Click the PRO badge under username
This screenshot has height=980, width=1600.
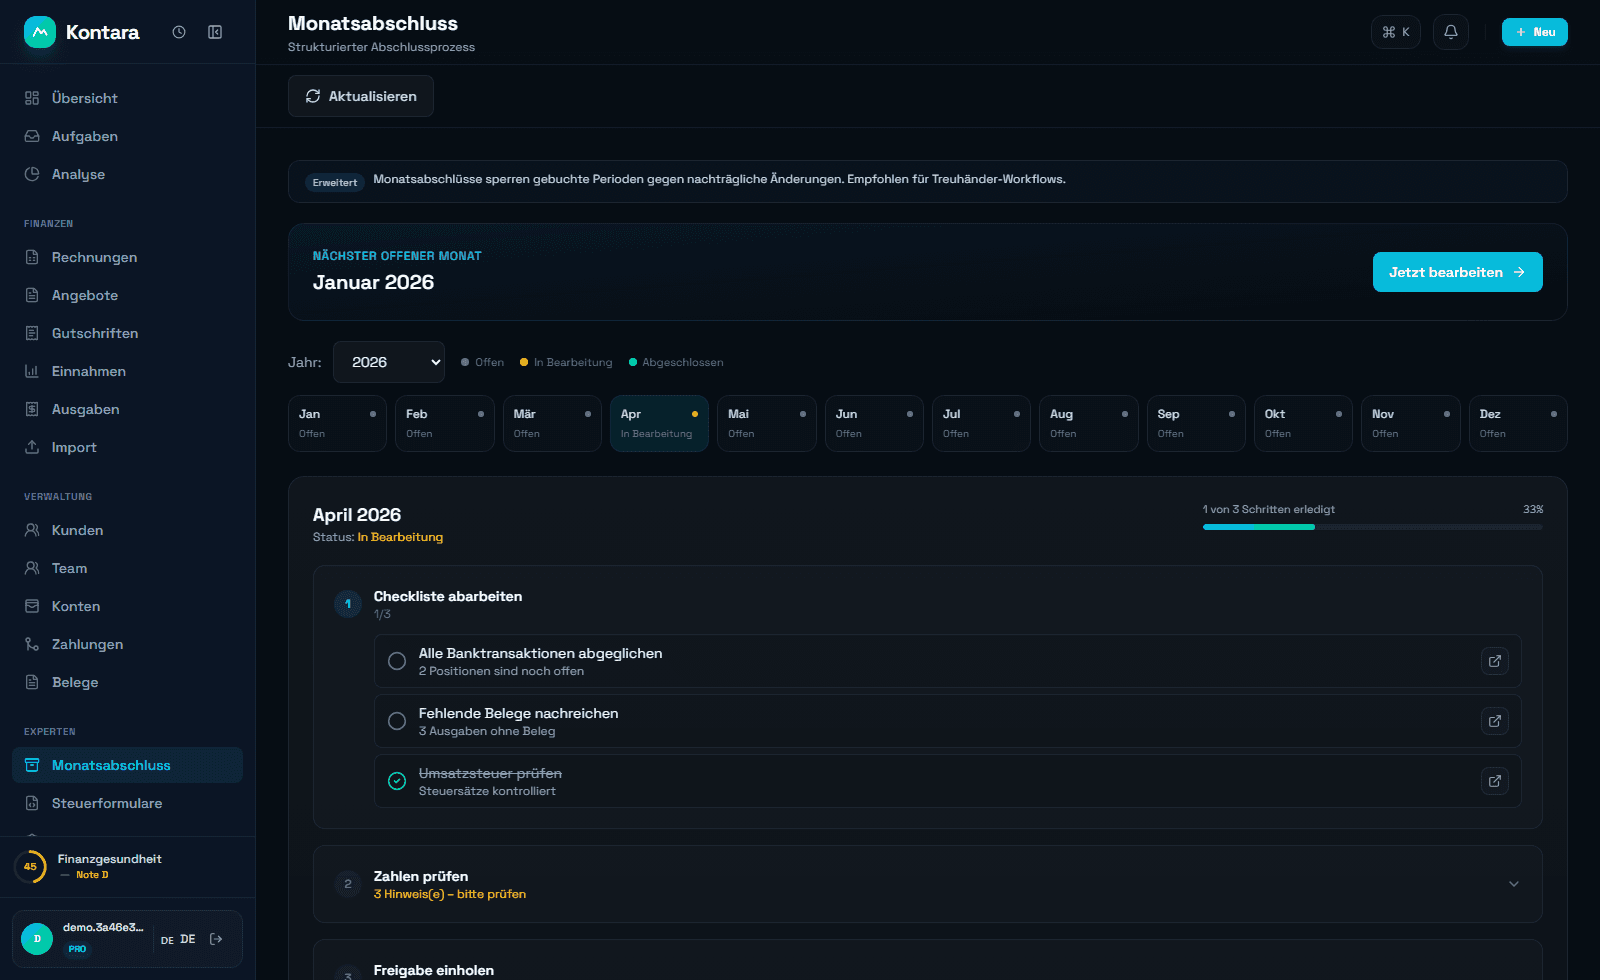pos(77,949)
